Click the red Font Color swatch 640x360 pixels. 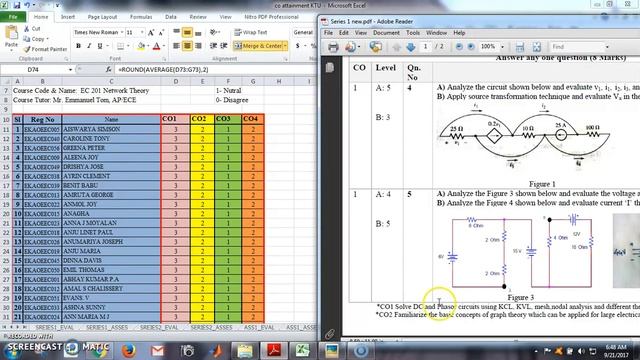click(x=157, y=46)
